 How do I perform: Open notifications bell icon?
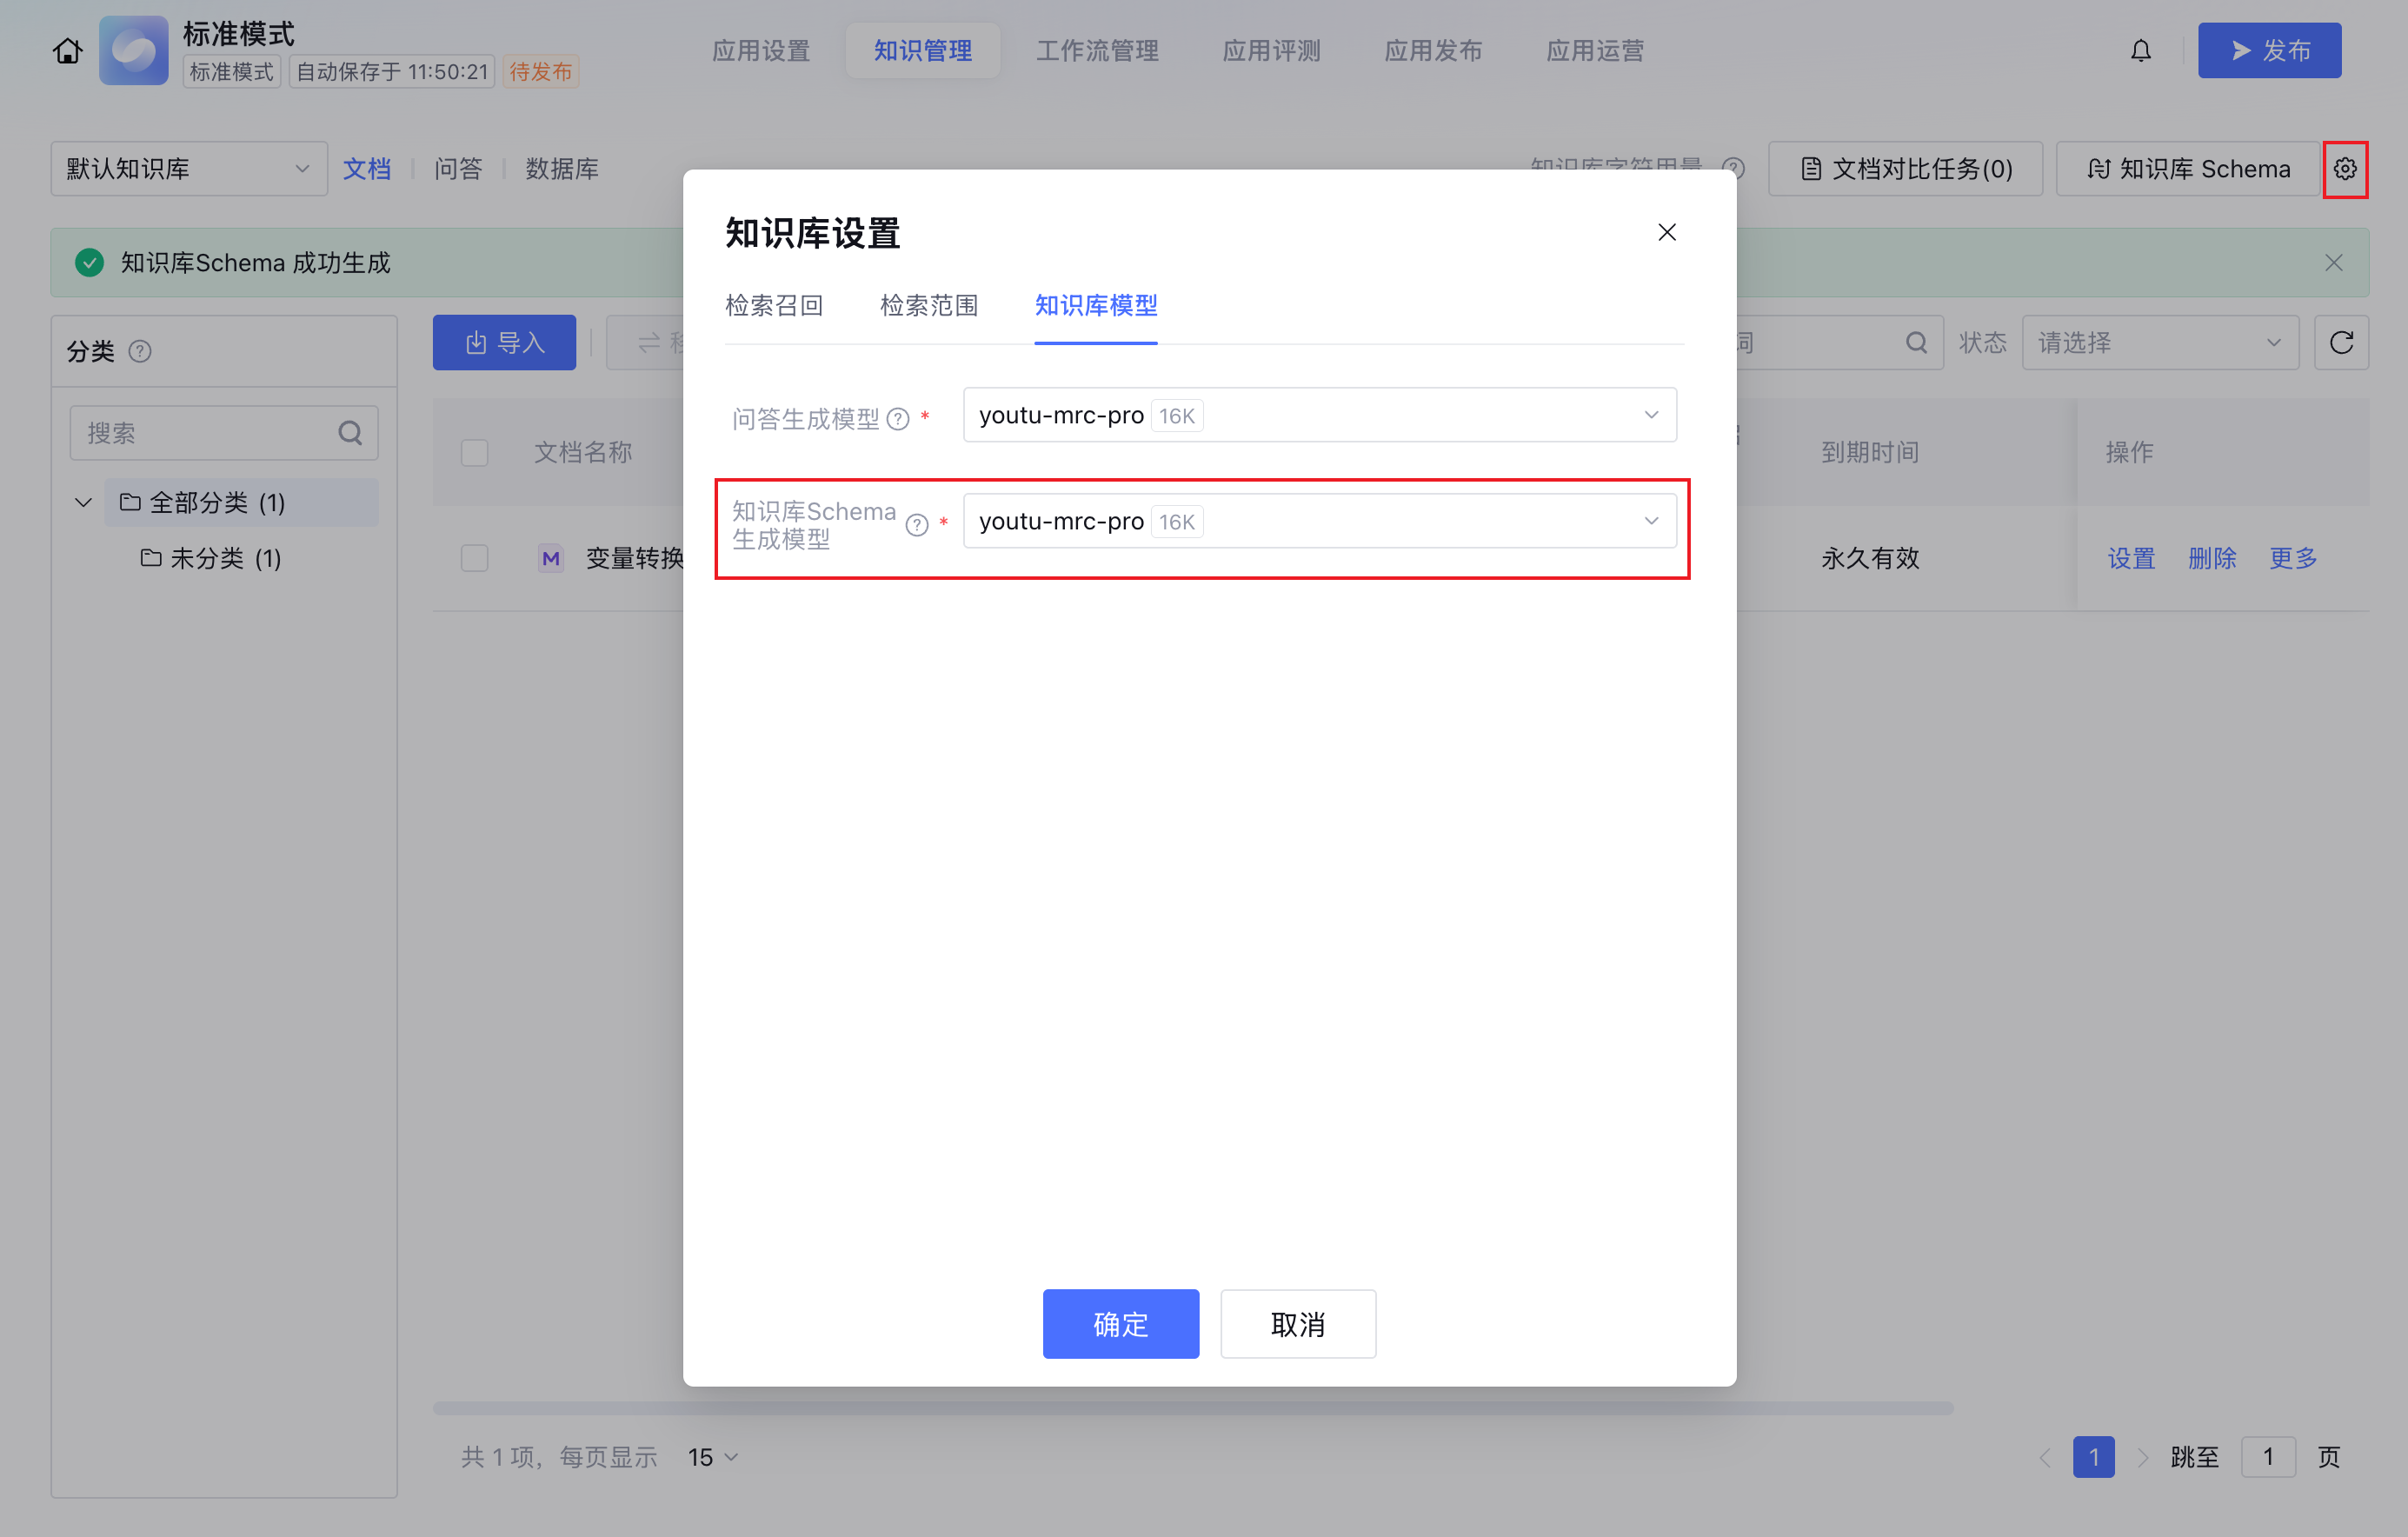[2140, 50]
